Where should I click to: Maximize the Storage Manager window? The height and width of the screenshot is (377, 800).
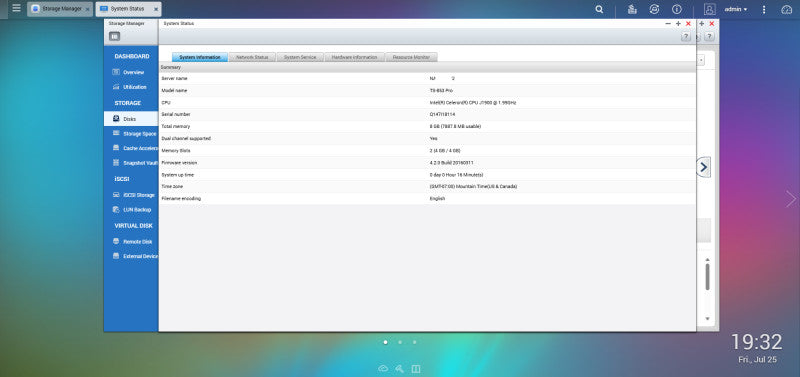702,23
